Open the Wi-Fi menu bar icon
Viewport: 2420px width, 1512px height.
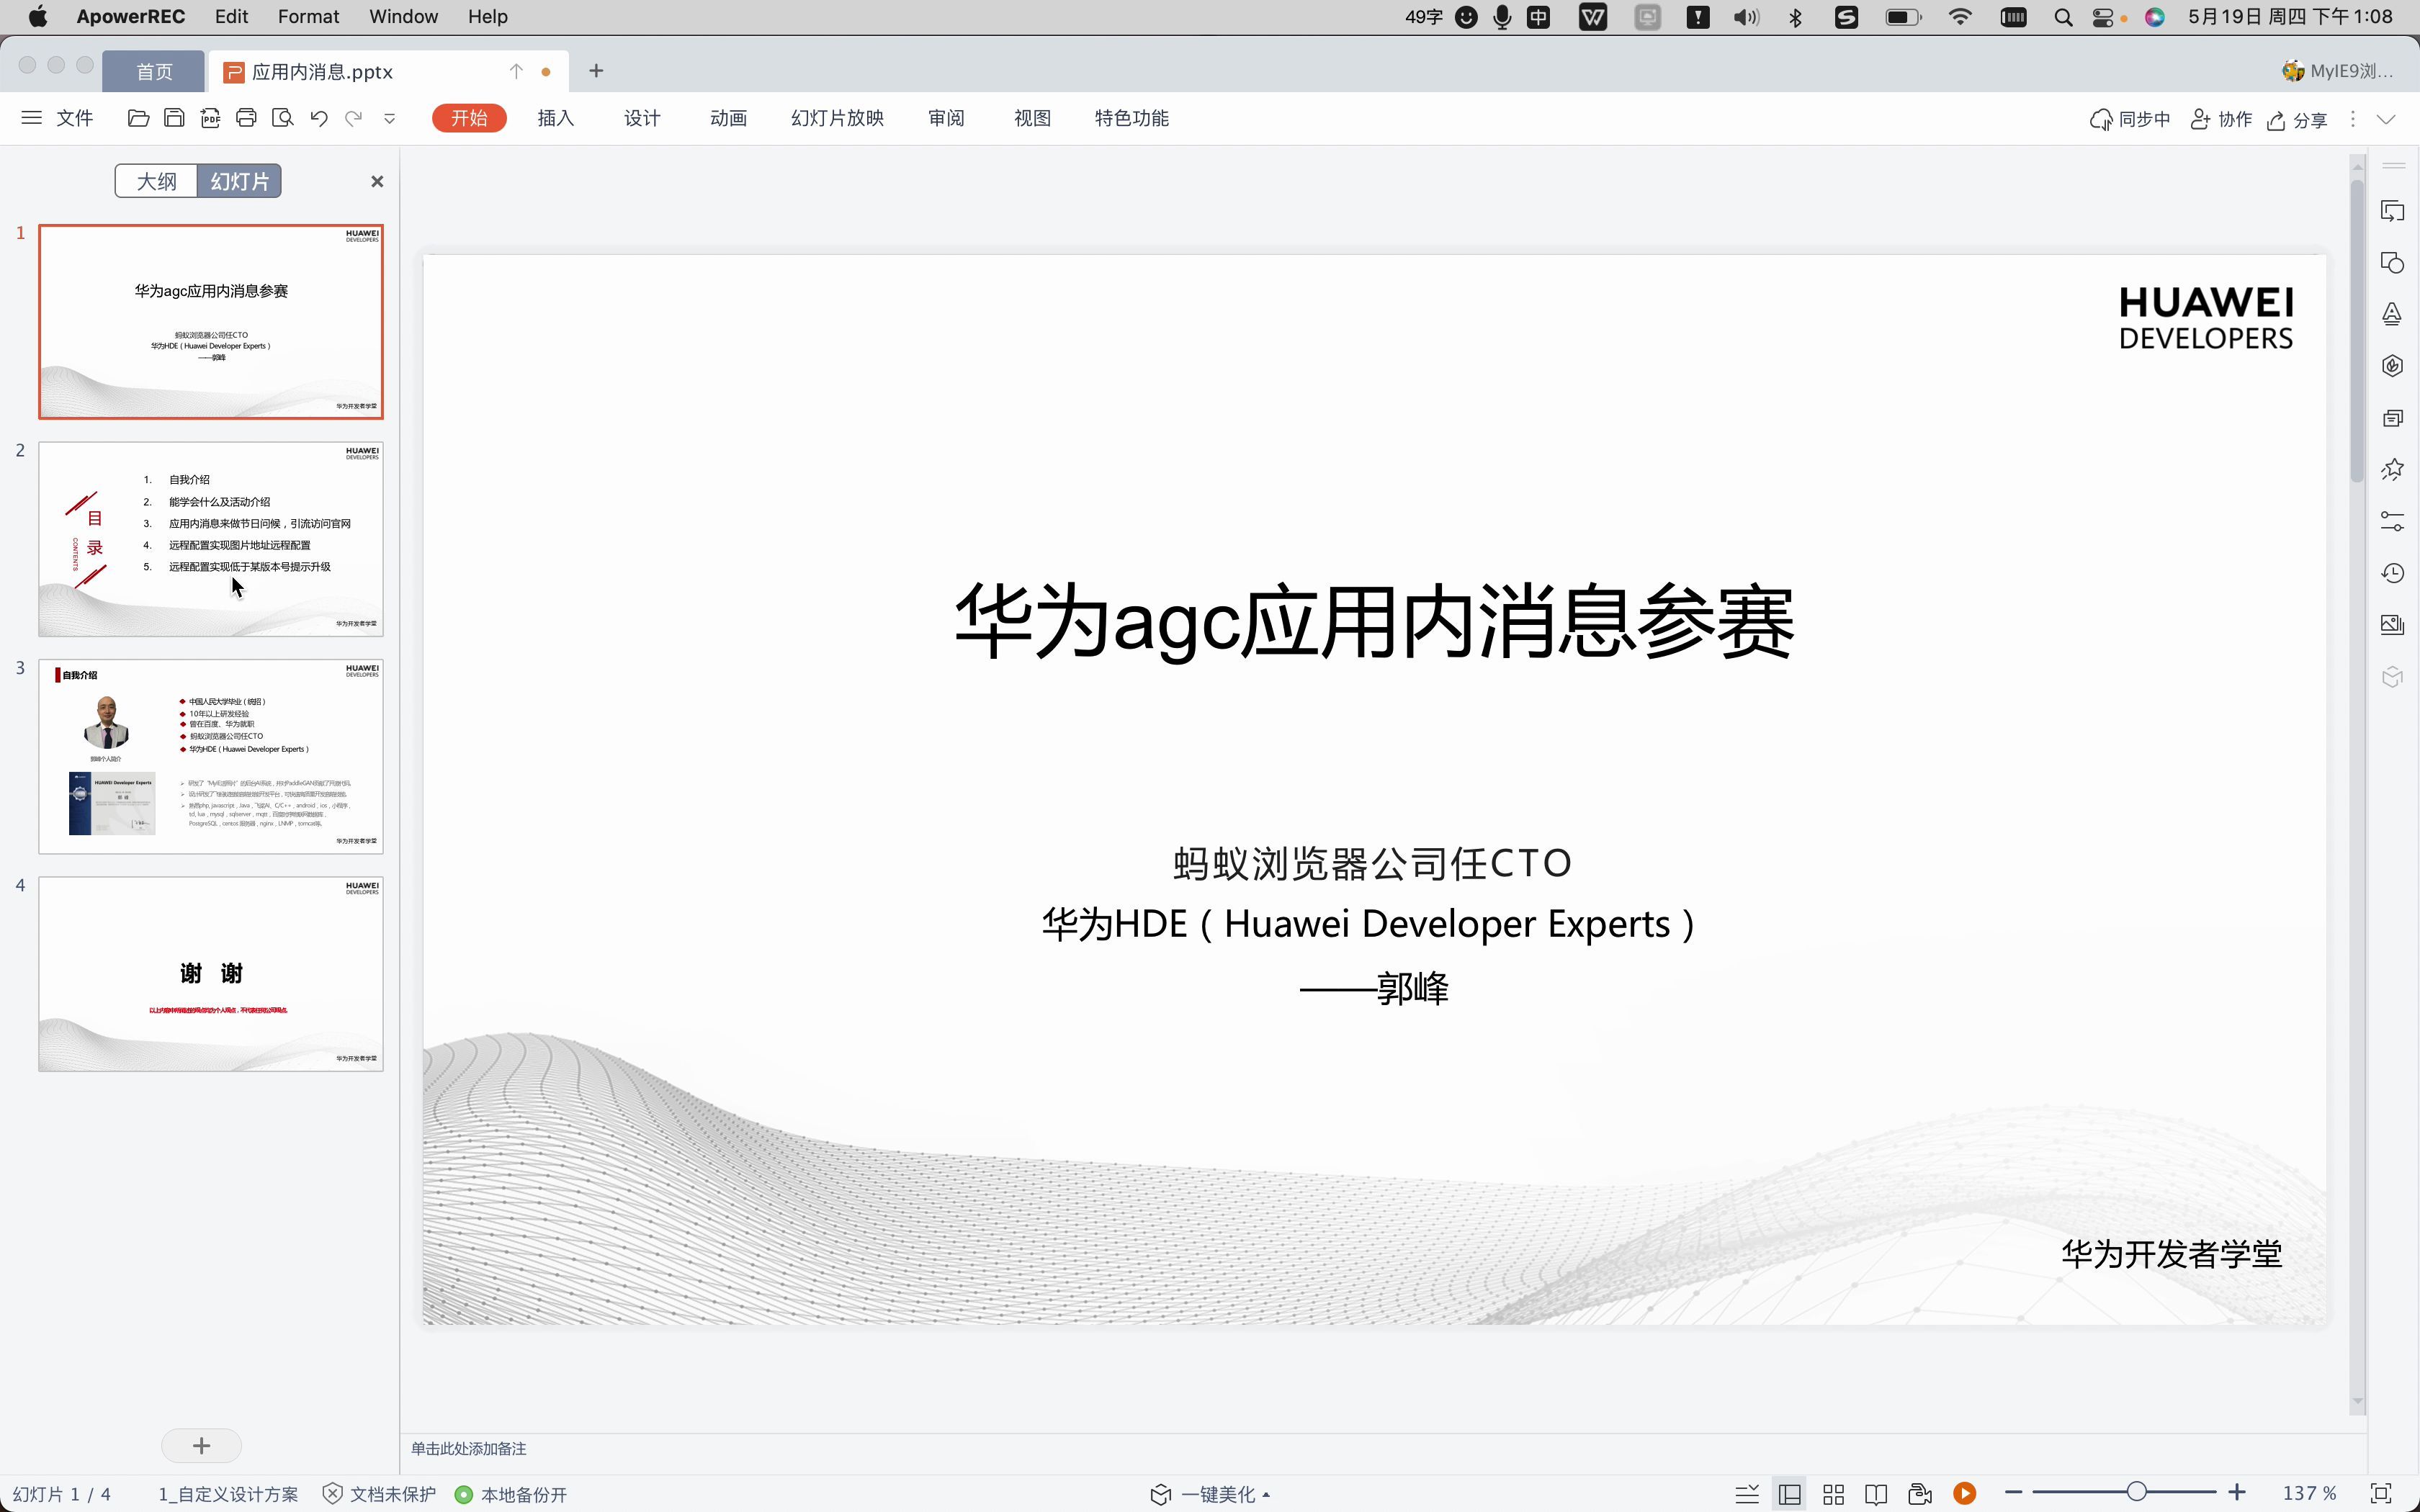[x=1960, y=17]
